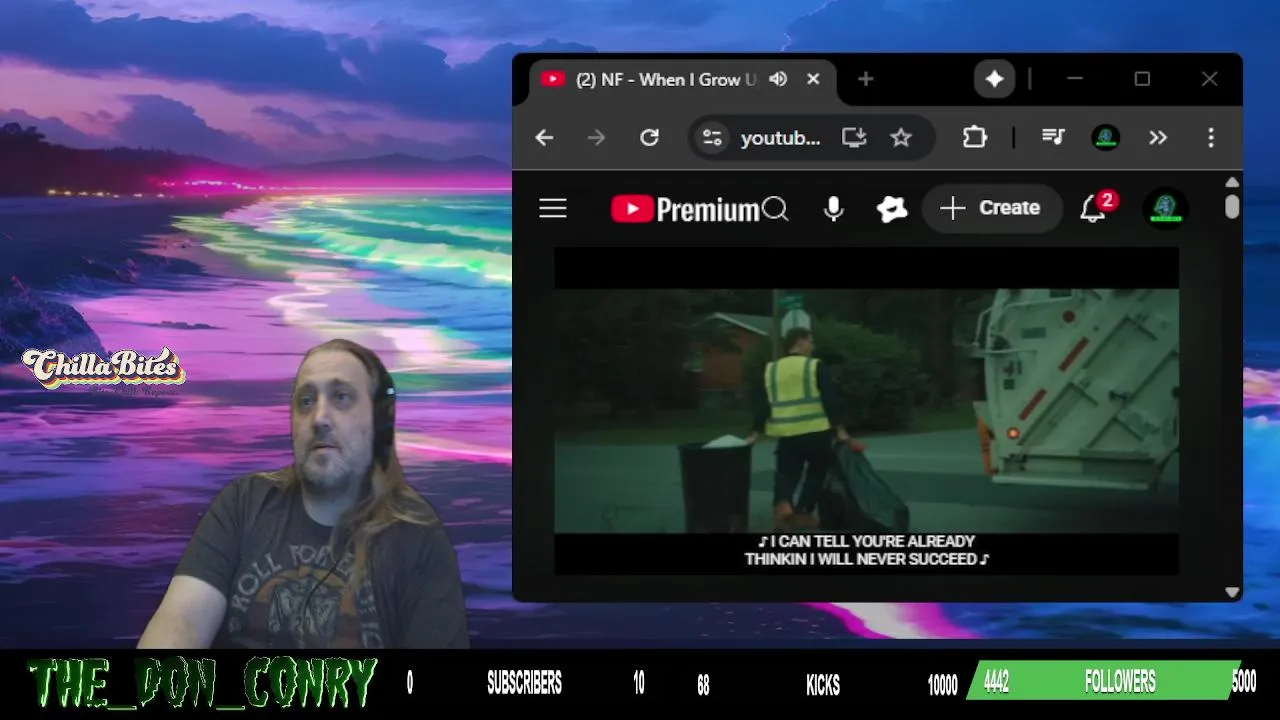Close the browser window
Image resolution: width=1280 pixels, height=720 pixels.
[1209, 79]
